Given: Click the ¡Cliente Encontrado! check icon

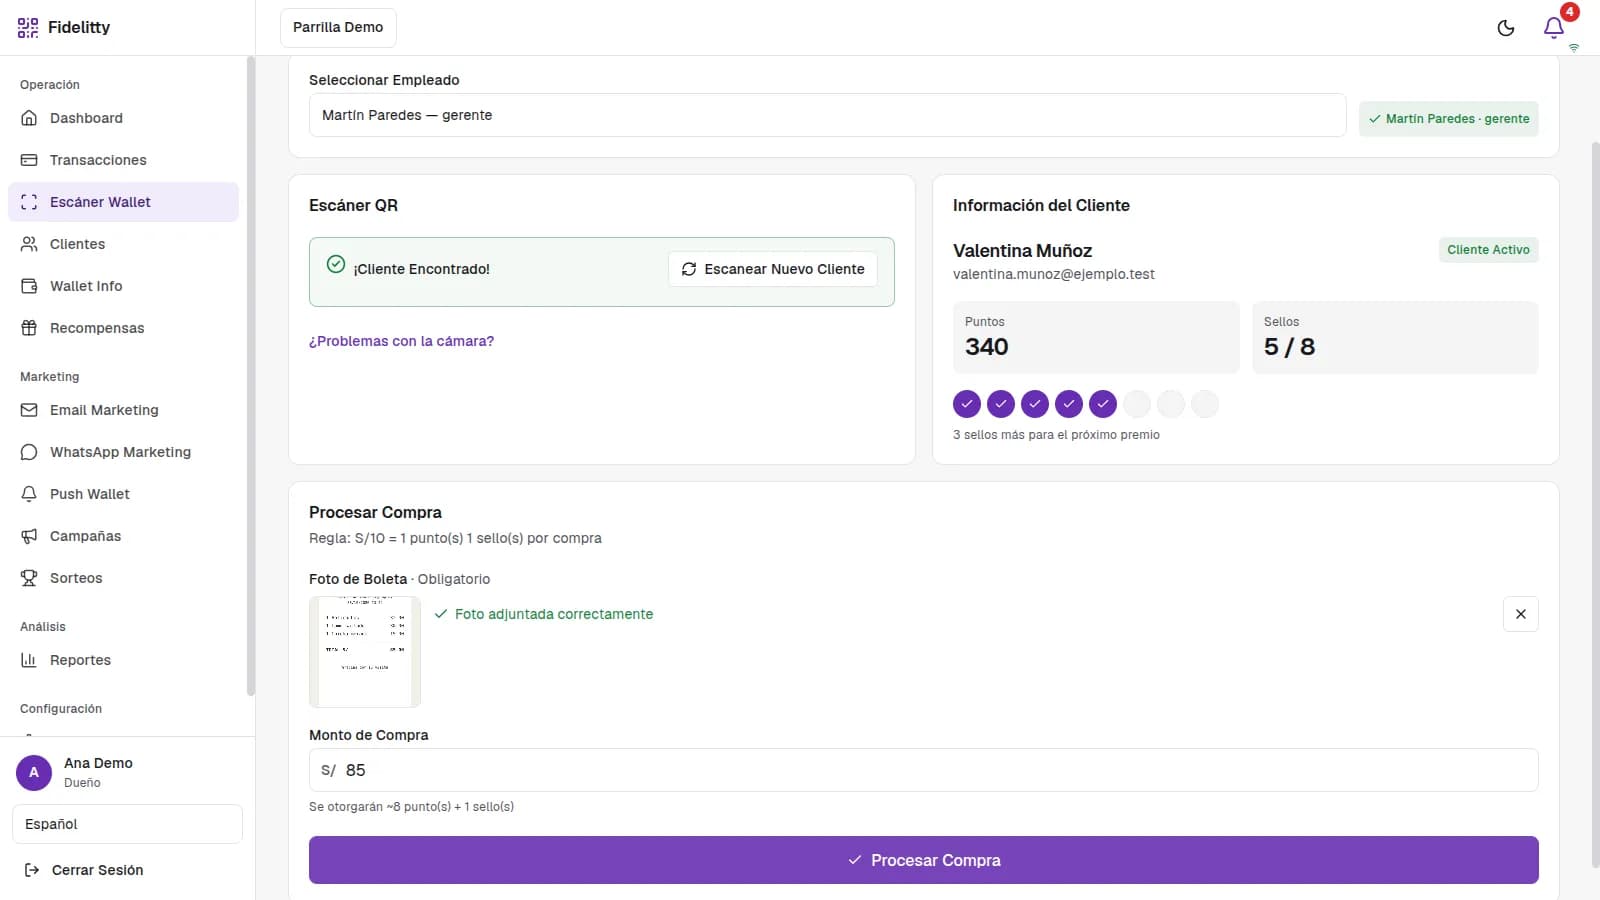Looking at the screenshot, I should coord(336,264).
